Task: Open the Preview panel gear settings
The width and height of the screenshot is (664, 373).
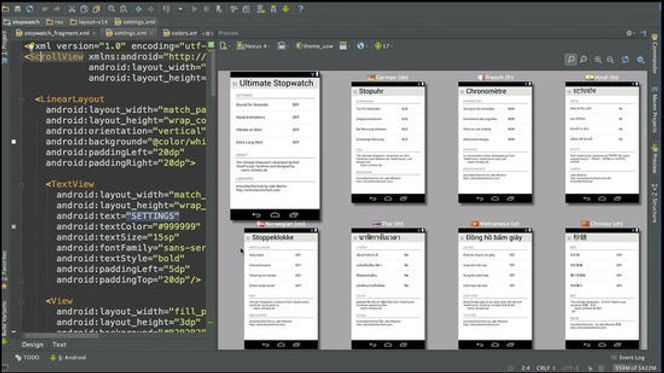Action: click(630, 33)
